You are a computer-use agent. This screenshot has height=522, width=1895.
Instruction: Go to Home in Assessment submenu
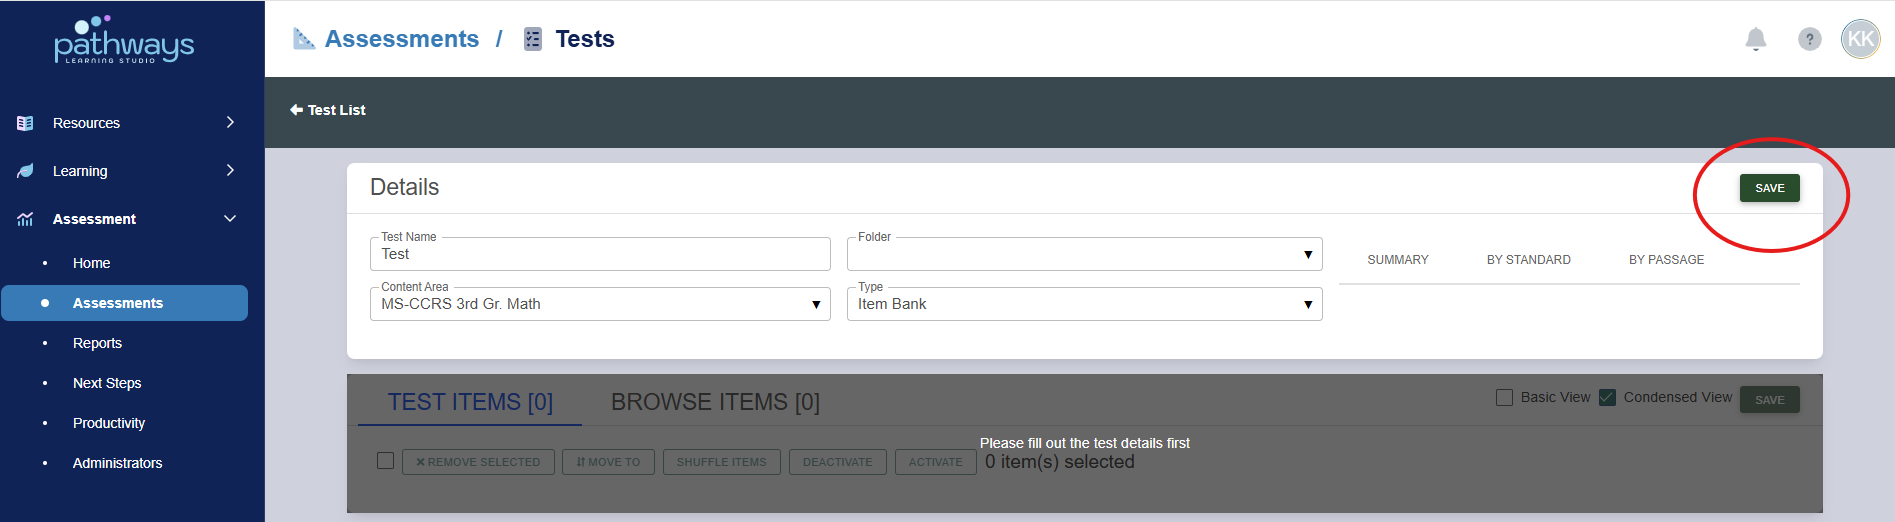click(91, 263)
